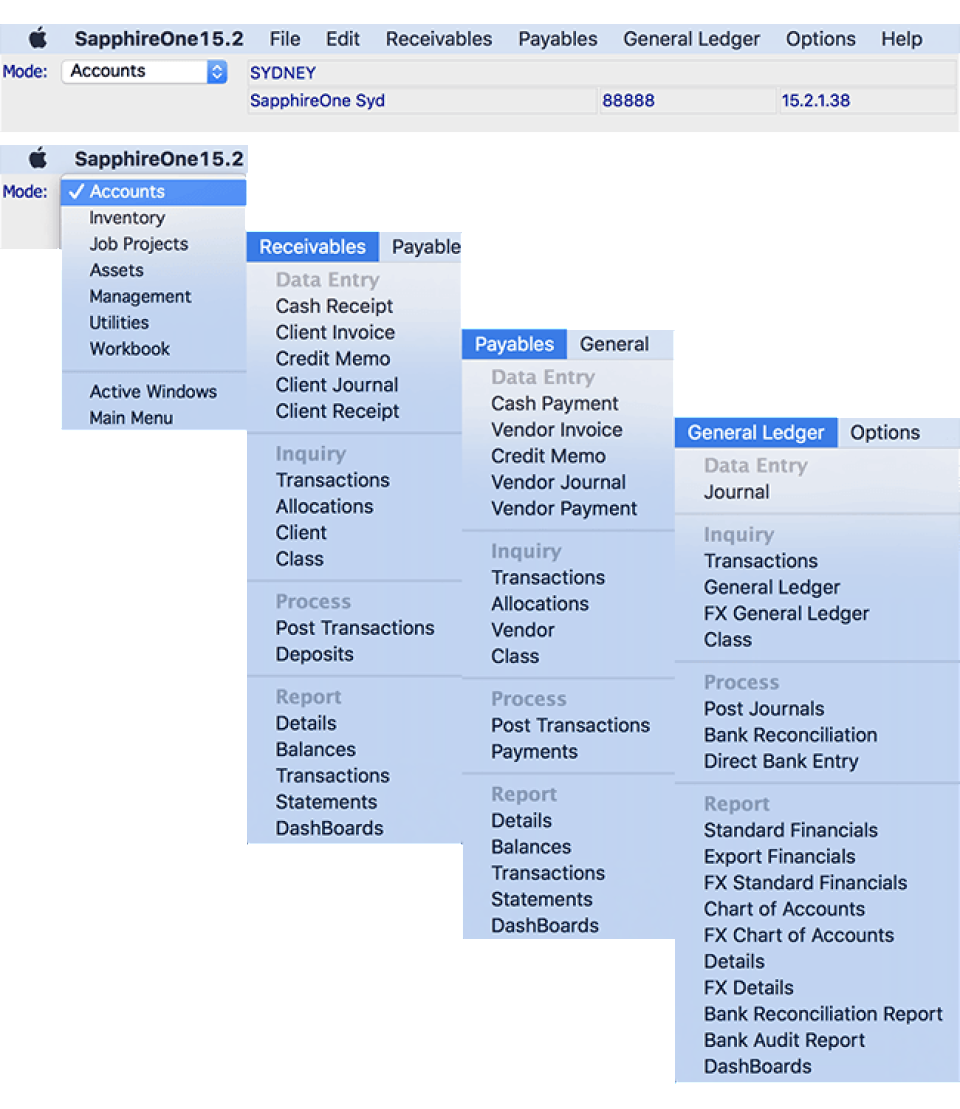Open Allocations inquiry under Receivables
Image resolution: width=960 pixels, height=1109 pixels.
324,506
